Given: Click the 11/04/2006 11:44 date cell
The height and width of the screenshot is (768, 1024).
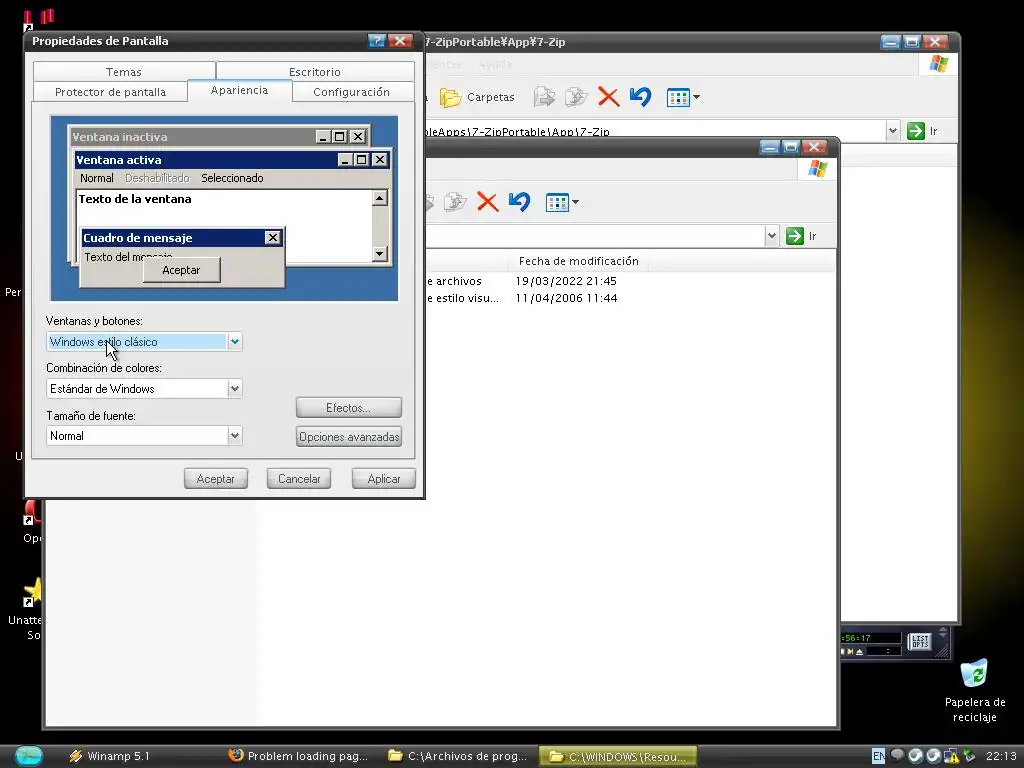Looking at the screenshot, I should (x=566, y=298).
